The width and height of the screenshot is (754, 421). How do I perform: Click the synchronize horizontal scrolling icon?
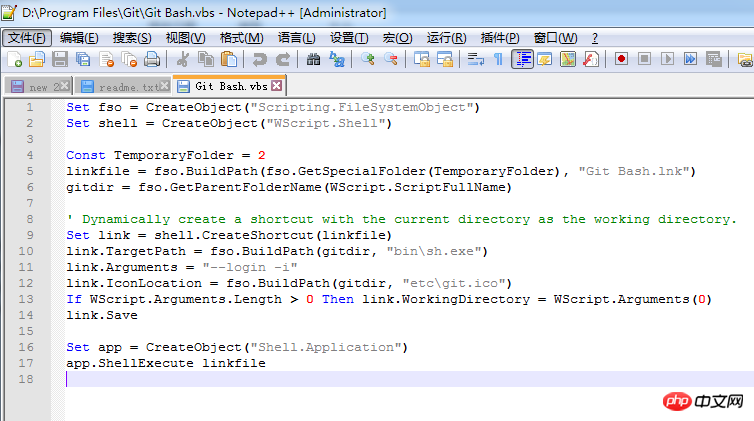445,60
